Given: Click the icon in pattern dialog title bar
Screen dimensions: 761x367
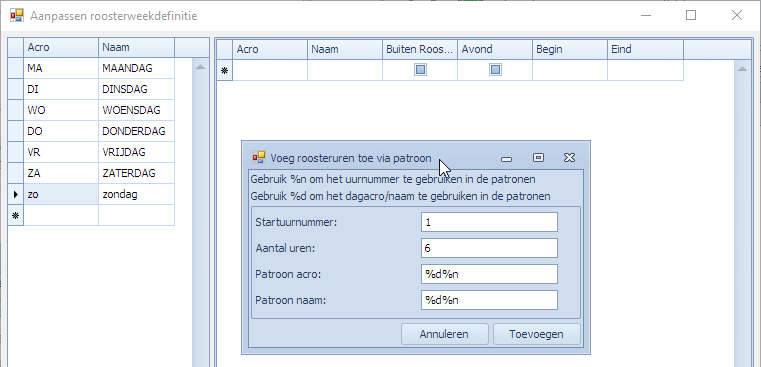Looking at the screenshot, I should click(259, 157).
